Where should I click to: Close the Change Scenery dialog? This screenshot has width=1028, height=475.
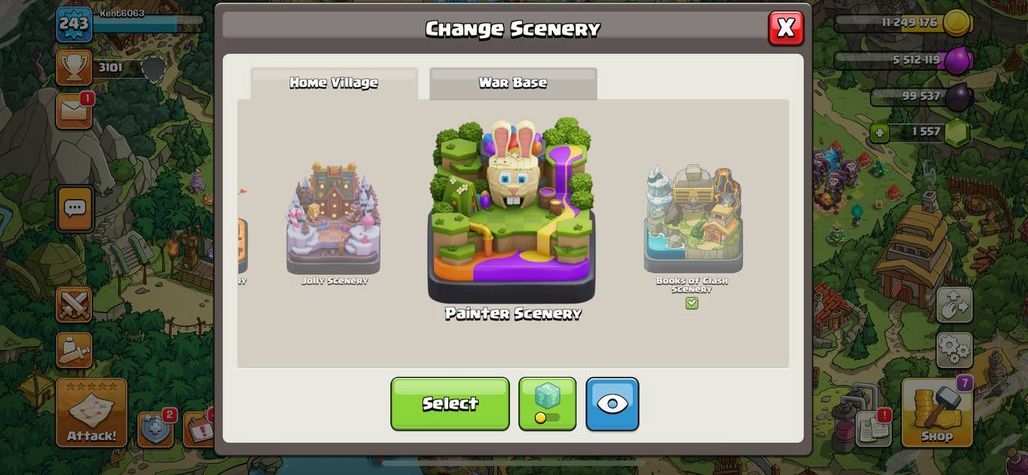(786, 28)
